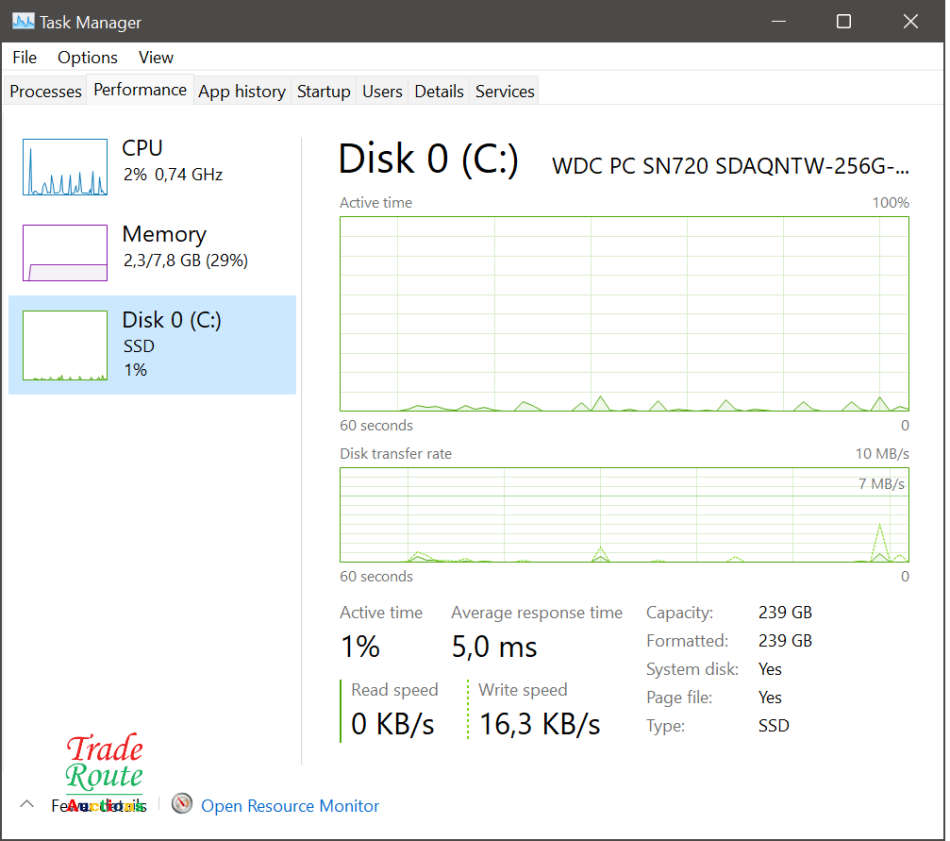Switch to the App history tab
This screenshot has height=841, width=950.
click(241, 91)
